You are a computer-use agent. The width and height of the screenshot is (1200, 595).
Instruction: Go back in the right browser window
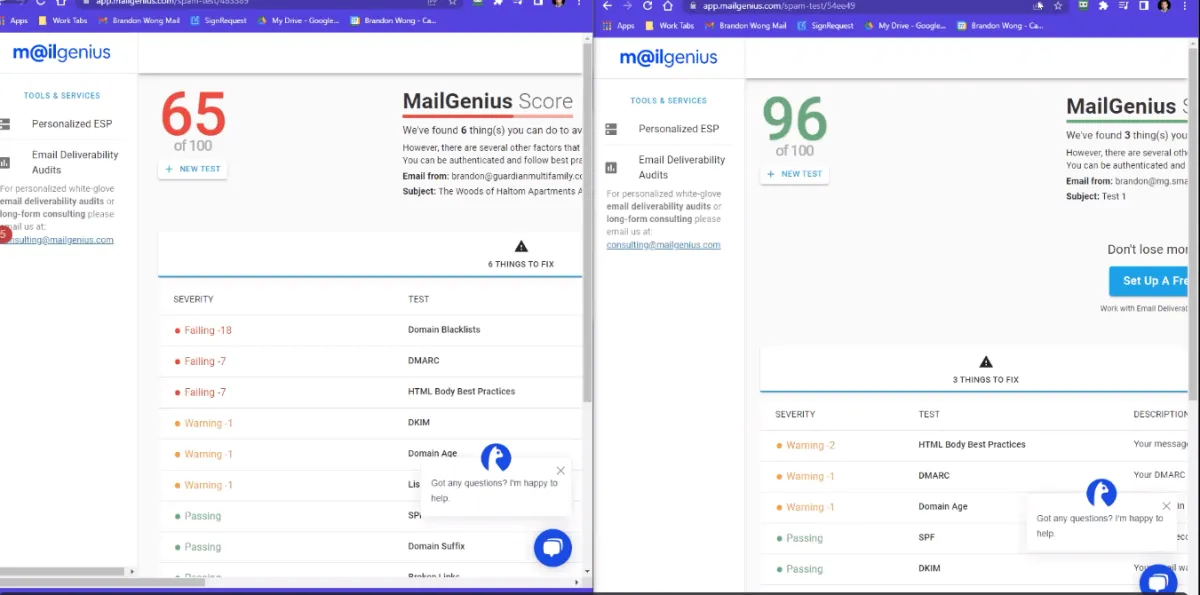pos(607,6)
